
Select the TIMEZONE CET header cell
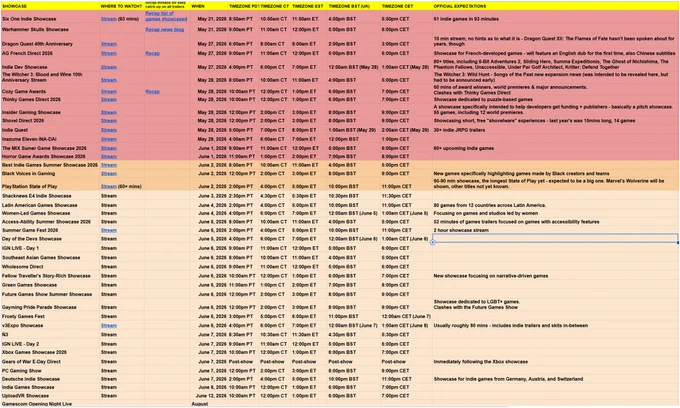coord(406,6)
